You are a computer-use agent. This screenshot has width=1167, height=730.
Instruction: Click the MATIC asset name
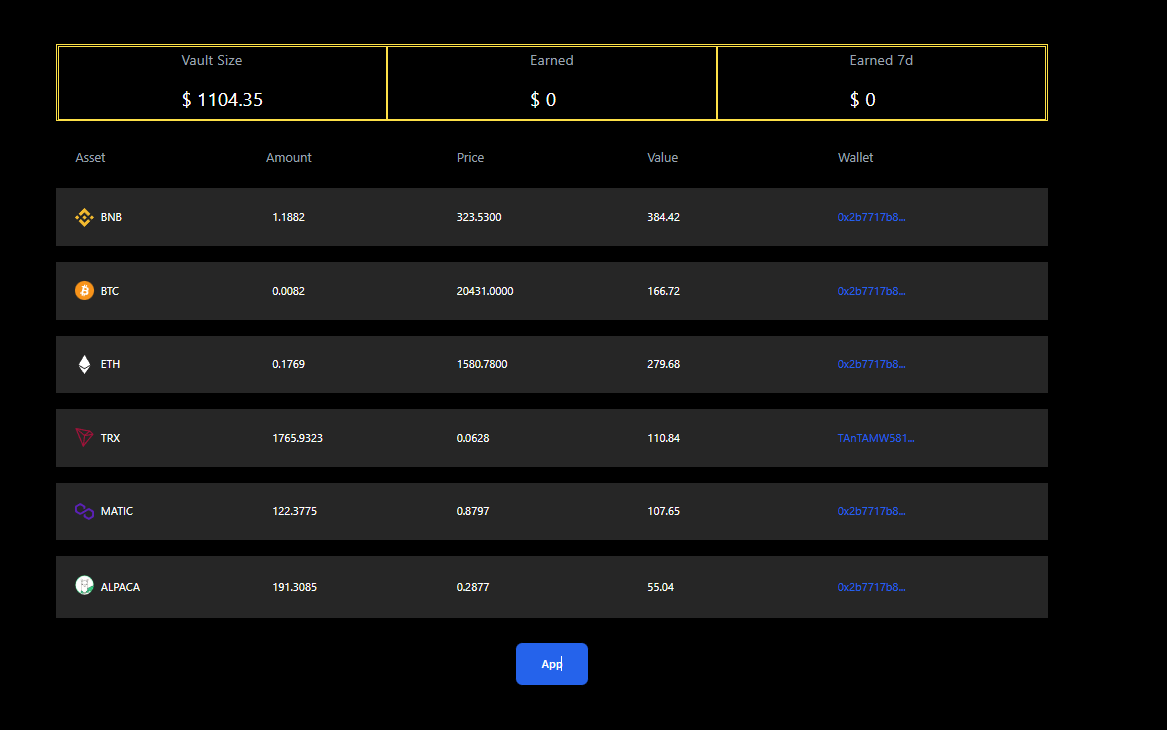(117, 511)
